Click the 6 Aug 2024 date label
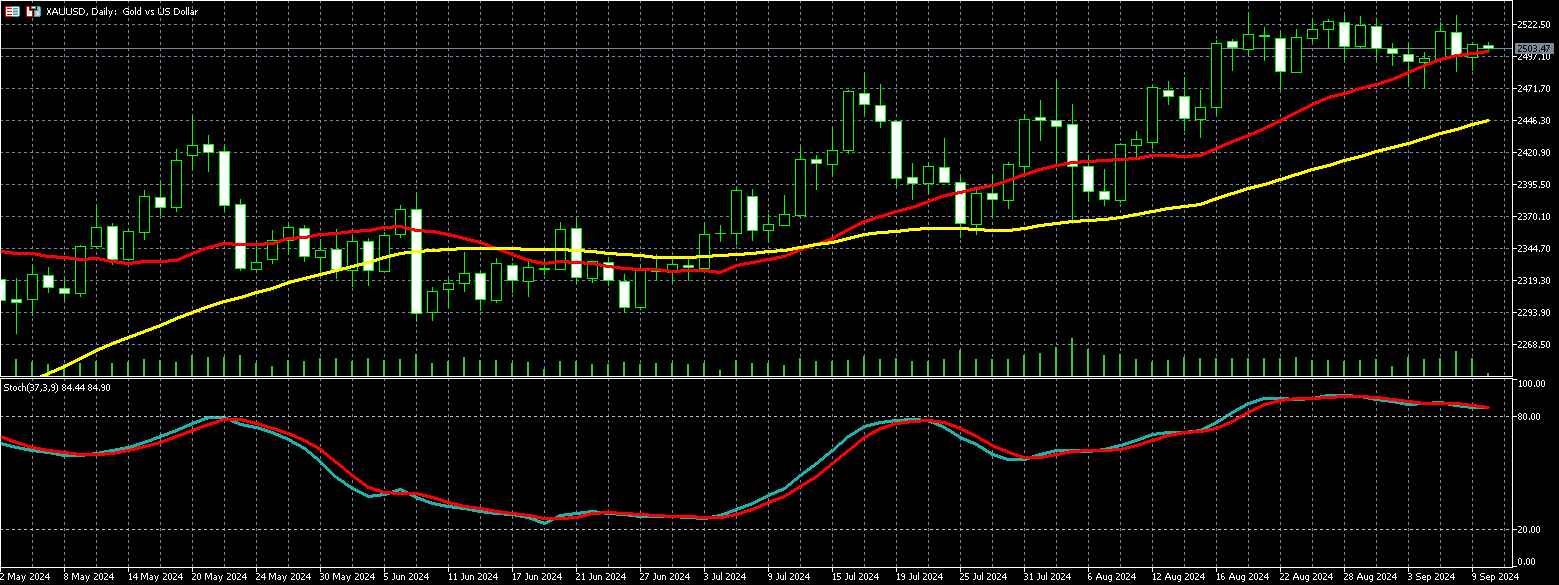This screenshot has height=585, width=1559. [1107, 577]
